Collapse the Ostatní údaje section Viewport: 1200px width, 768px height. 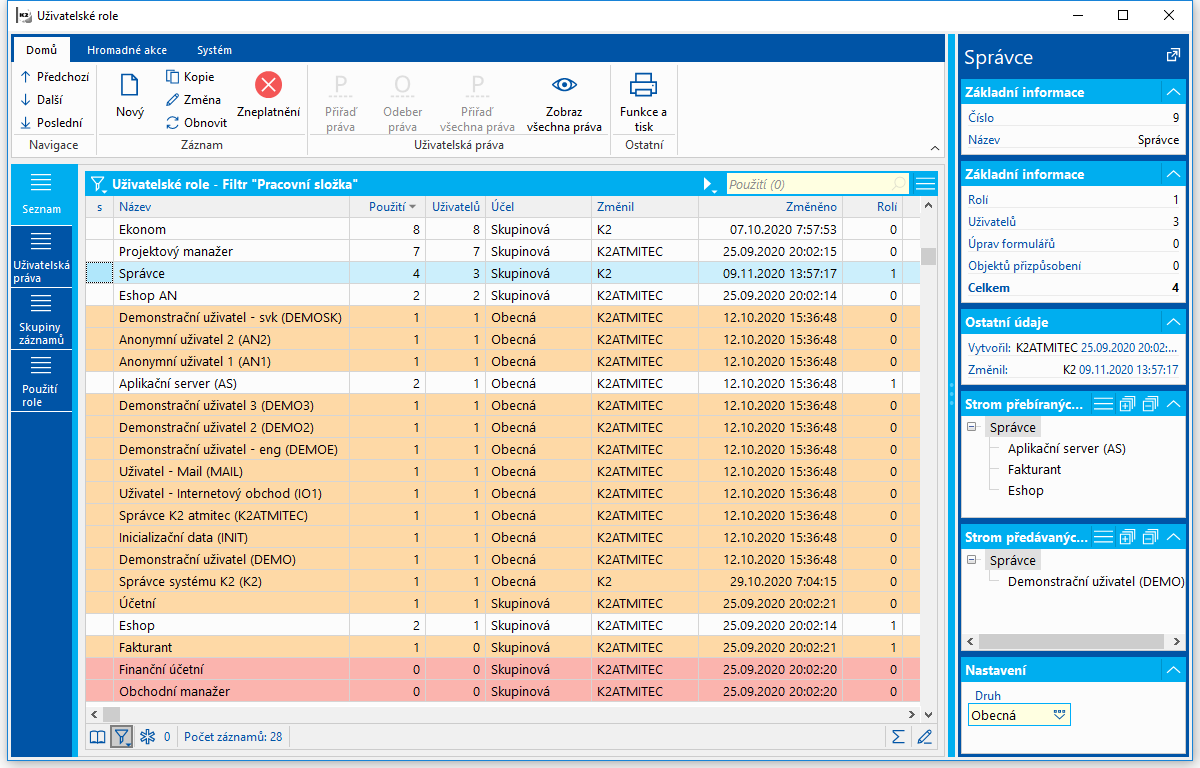click(x=1173, y=322)
